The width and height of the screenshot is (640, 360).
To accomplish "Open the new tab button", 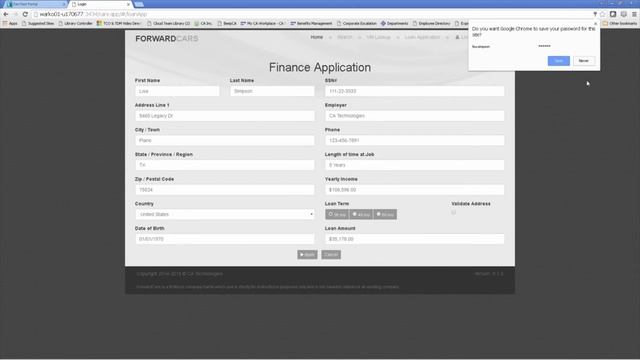I will (x=139, y=4).
